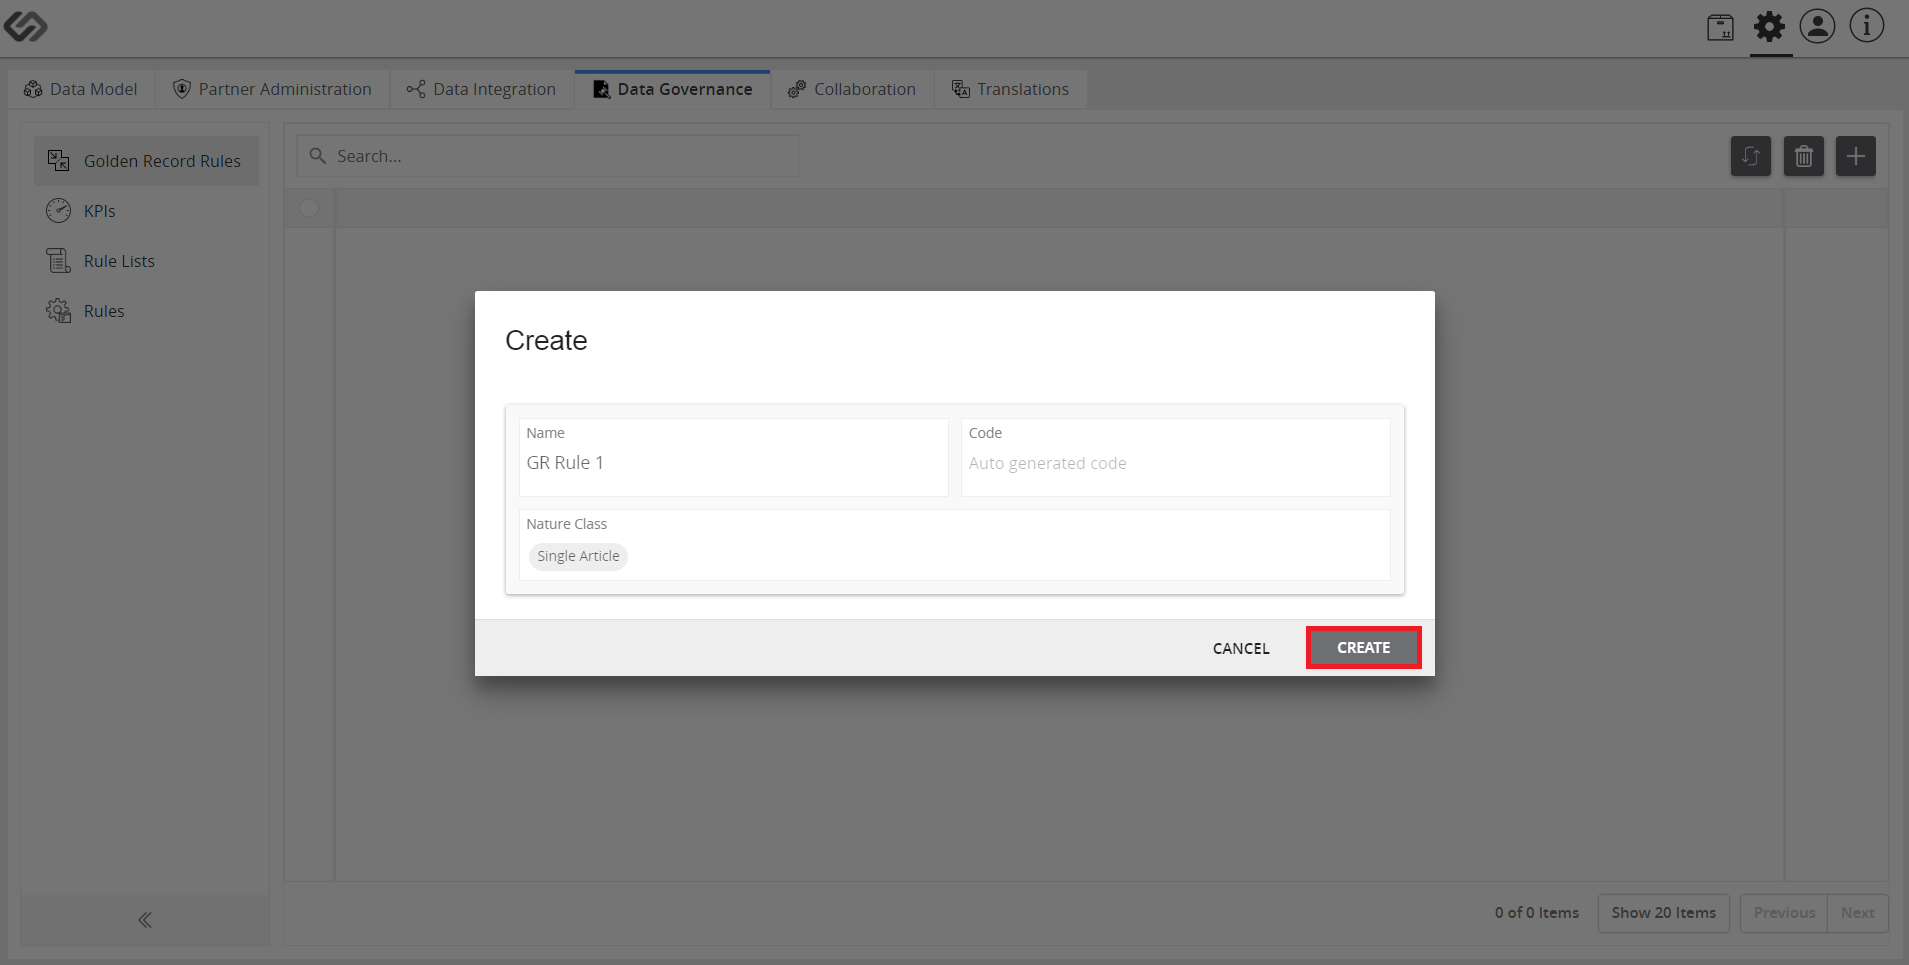Open the Show 20 Items selector
This screenshot has width=1909, height=965.
1663,913
